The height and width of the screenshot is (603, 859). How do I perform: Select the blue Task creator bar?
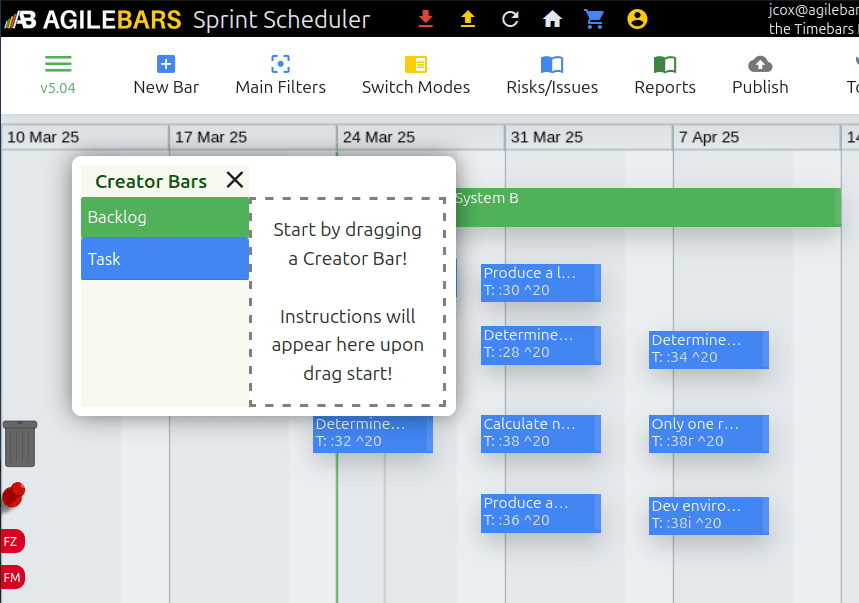165,259
